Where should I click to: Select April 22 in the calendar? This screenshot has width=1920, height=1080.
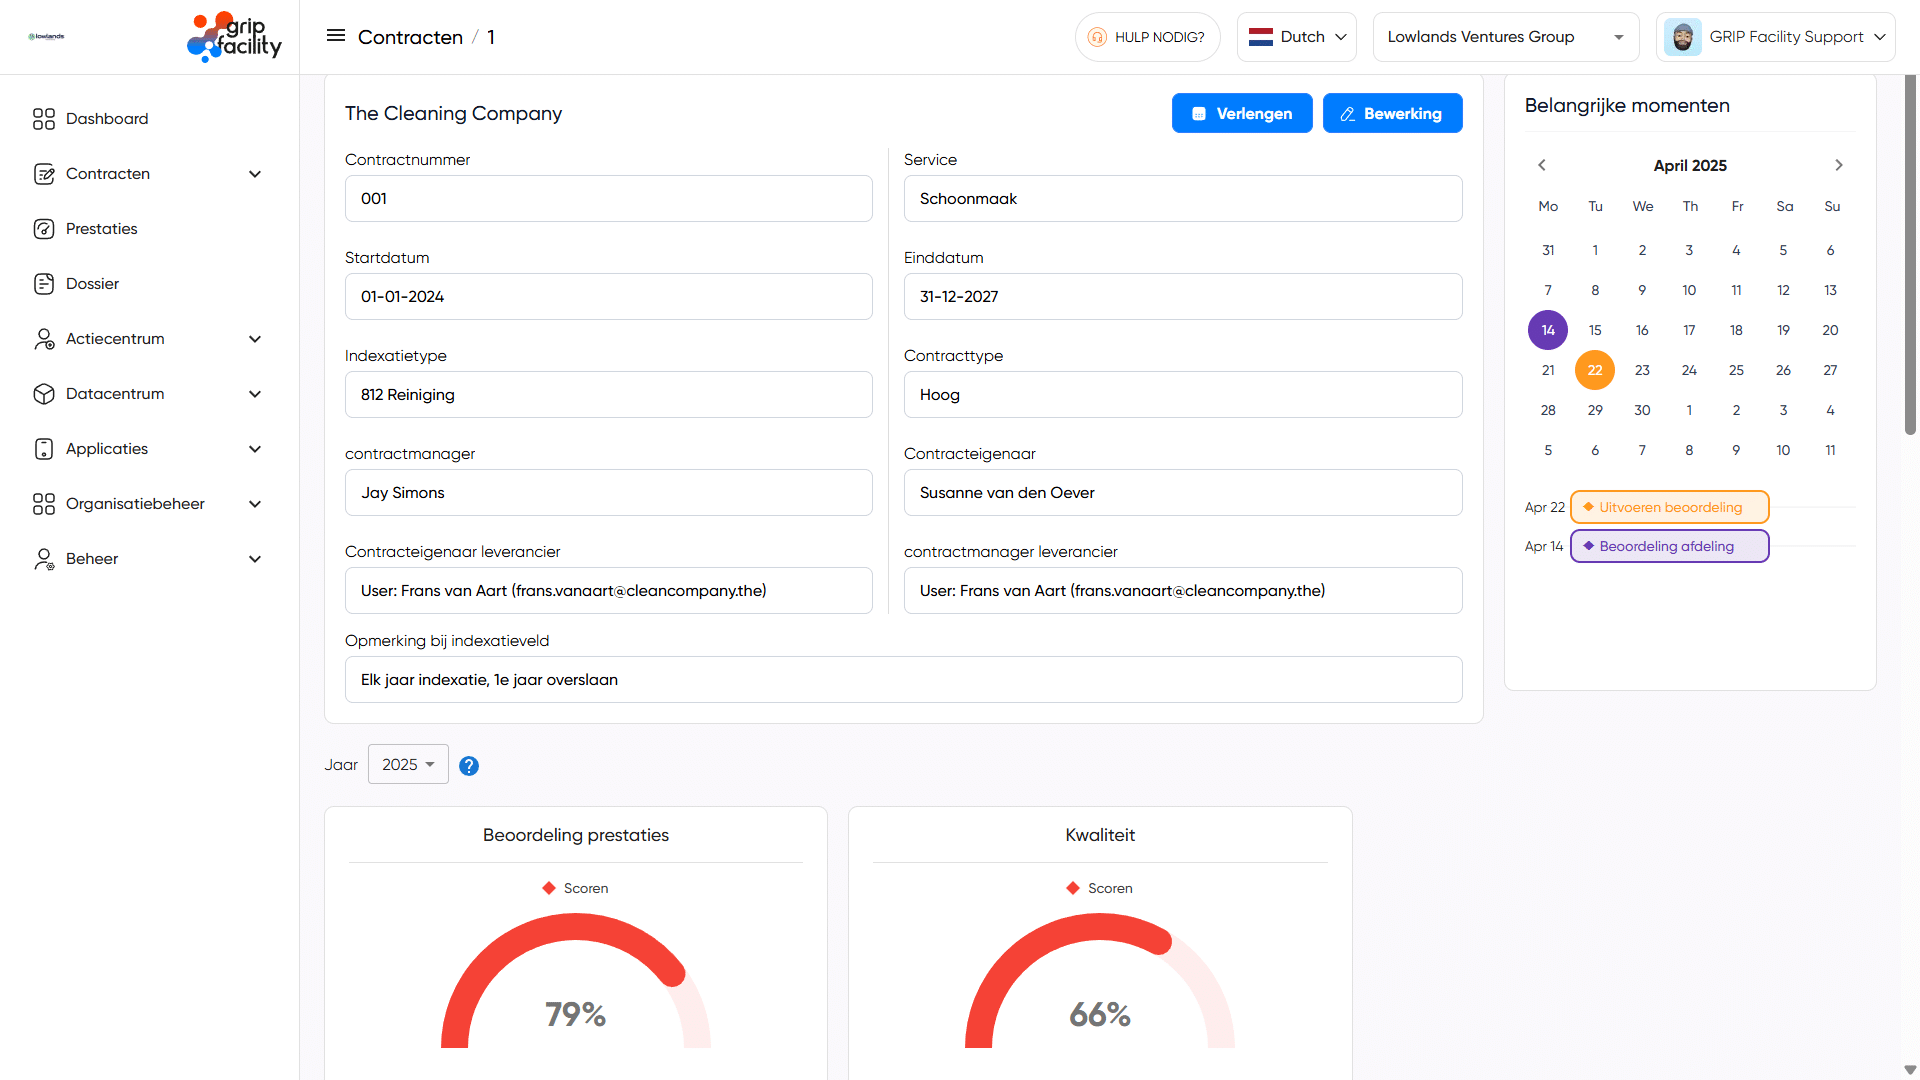[1595, 370]
